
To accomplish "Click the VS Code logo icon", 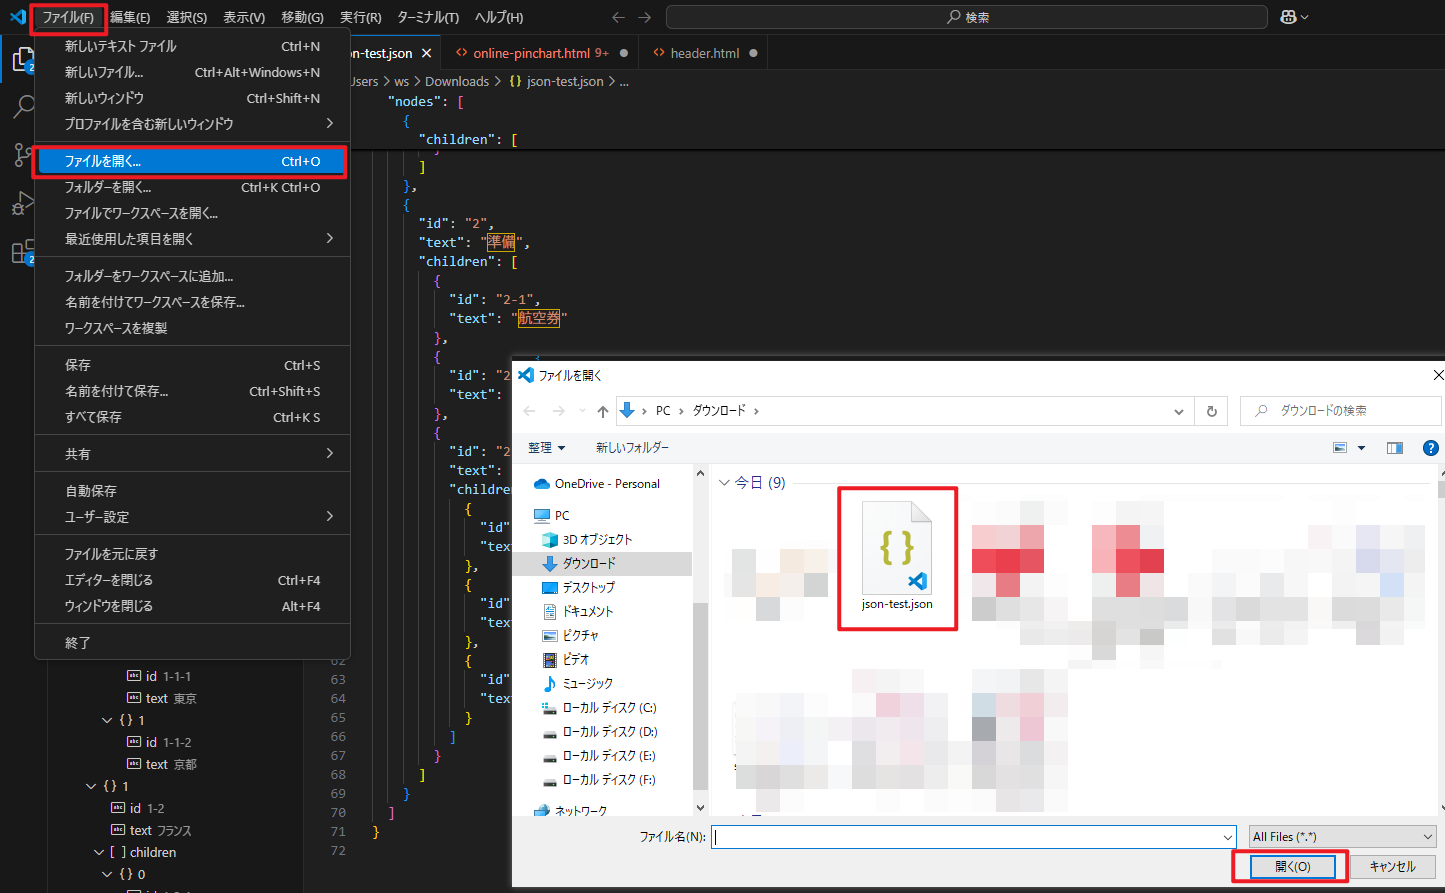I will (17, 17).
